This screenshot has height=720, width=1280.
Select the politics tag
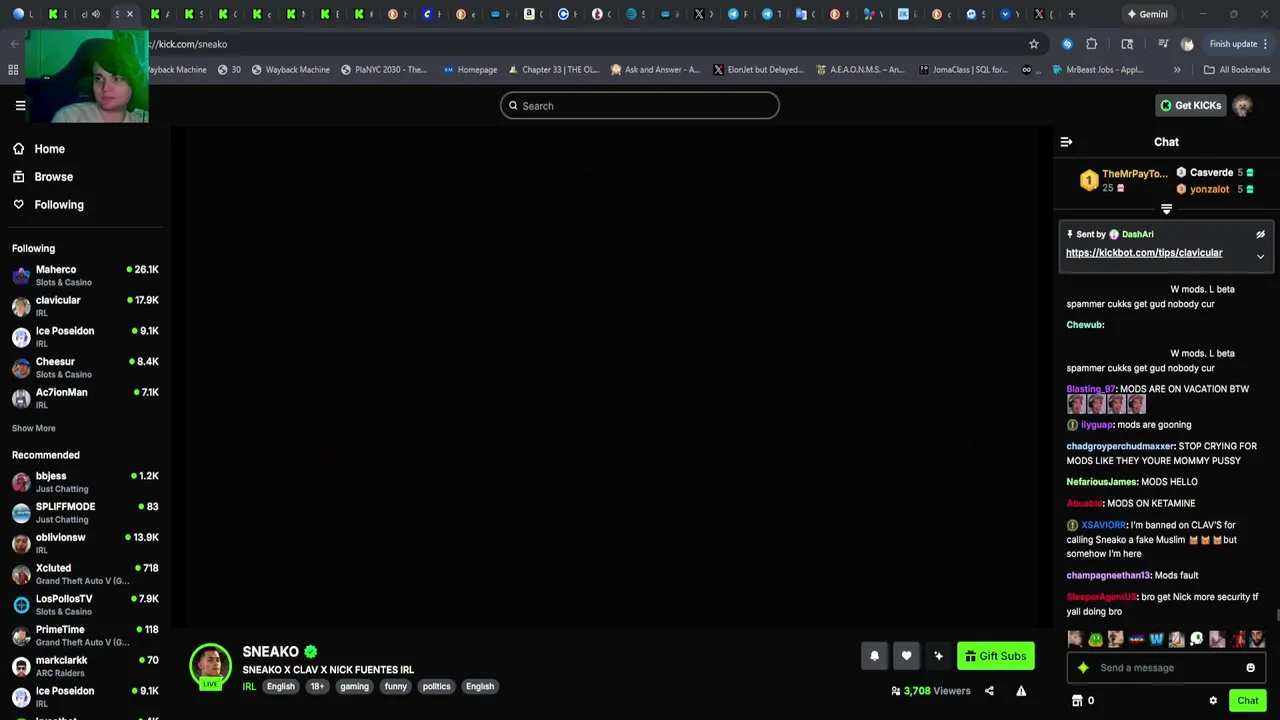coord(436,687)
